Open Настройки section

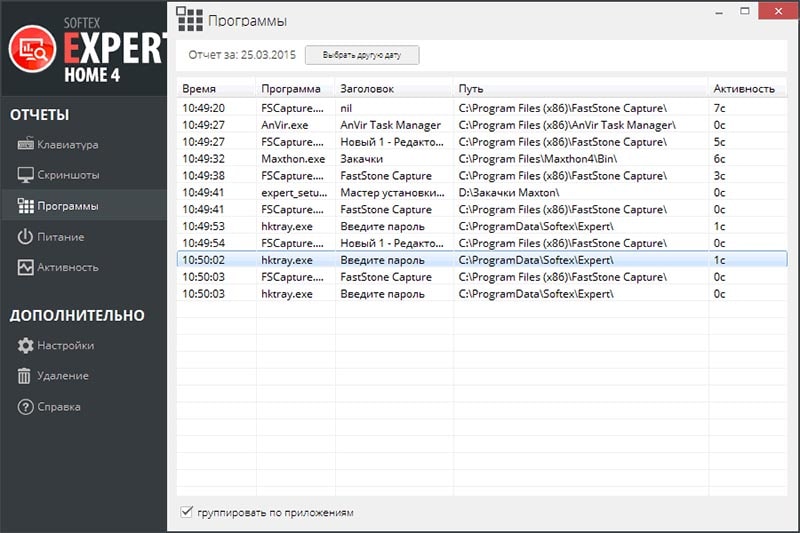pos(66,345)
